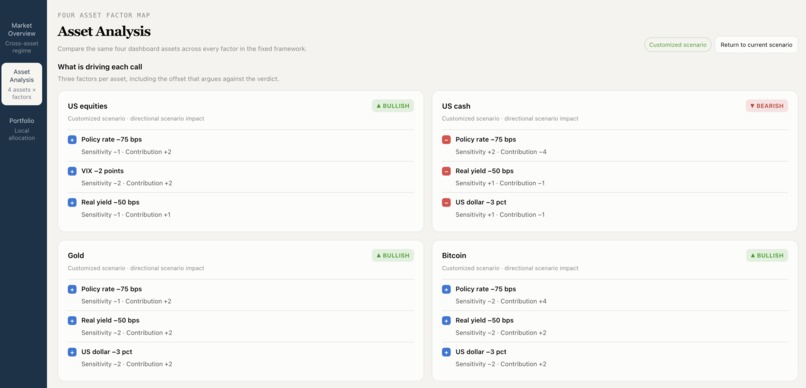Click 'US dollar −3 pct' in Bitcoin card

click(x=481, y=352)
